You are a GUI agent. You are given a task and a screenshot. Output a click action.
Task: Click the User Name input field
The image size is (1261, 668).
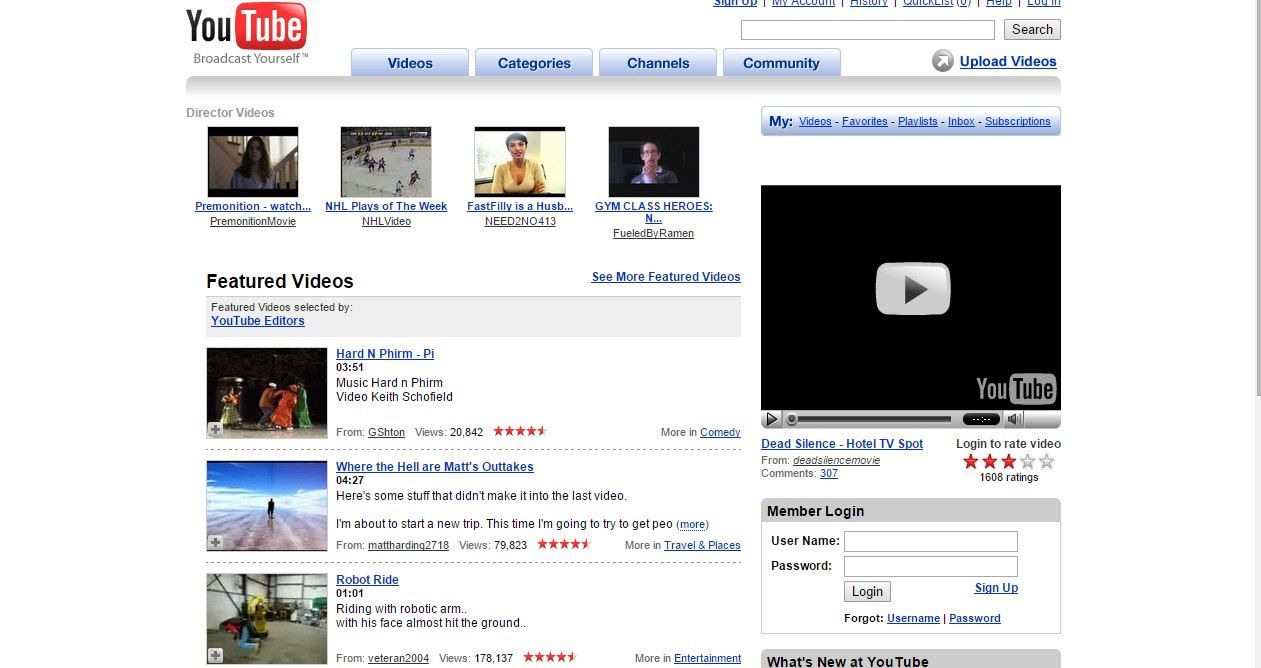coord(930,541)
